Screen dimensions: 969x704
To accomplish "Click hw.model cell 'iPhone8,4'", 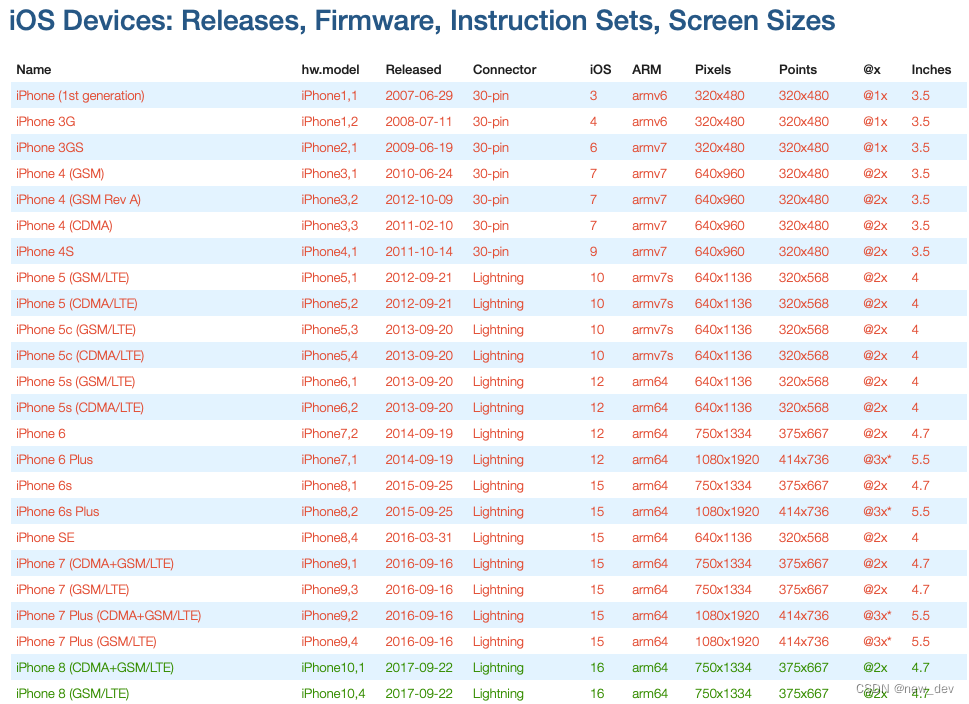I will pos(329,537).
